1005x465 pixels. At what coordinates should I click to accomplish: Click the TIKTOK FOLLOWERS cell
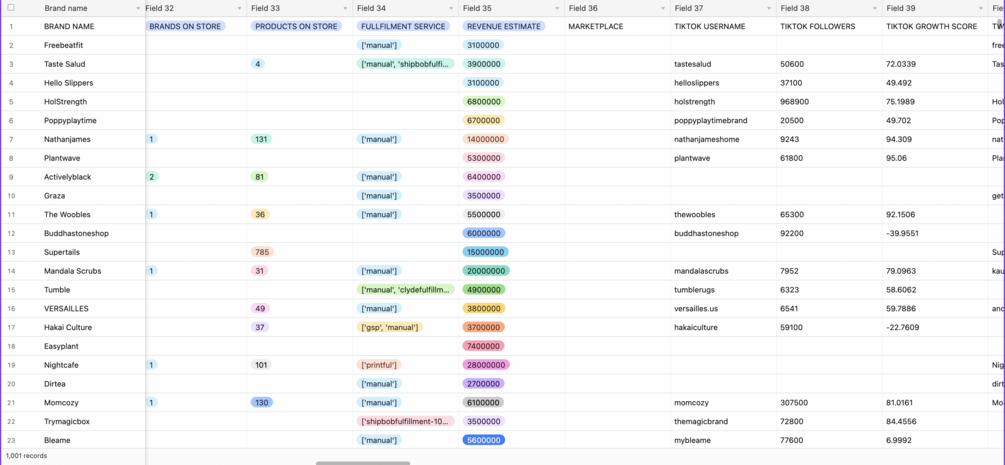pyautogui.click(x=829, y=26)
